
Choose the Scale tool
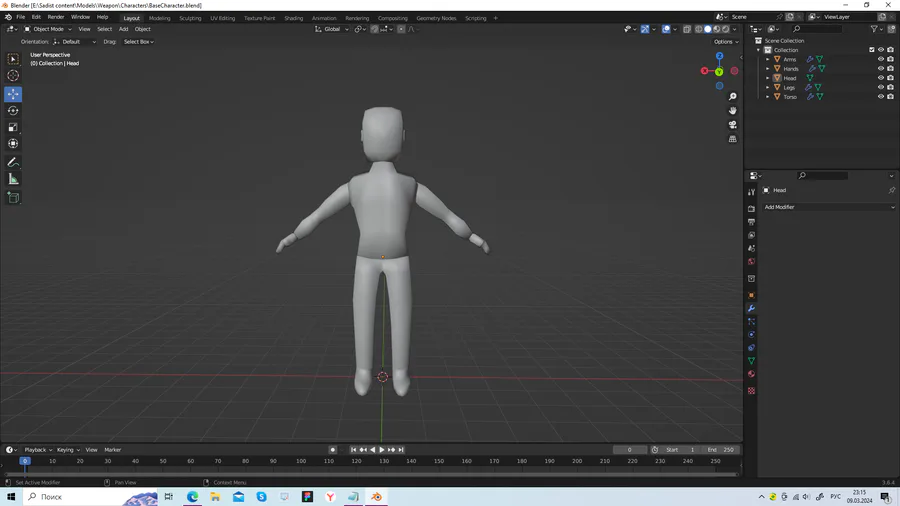pyautogui.click(x=13, y=128)
